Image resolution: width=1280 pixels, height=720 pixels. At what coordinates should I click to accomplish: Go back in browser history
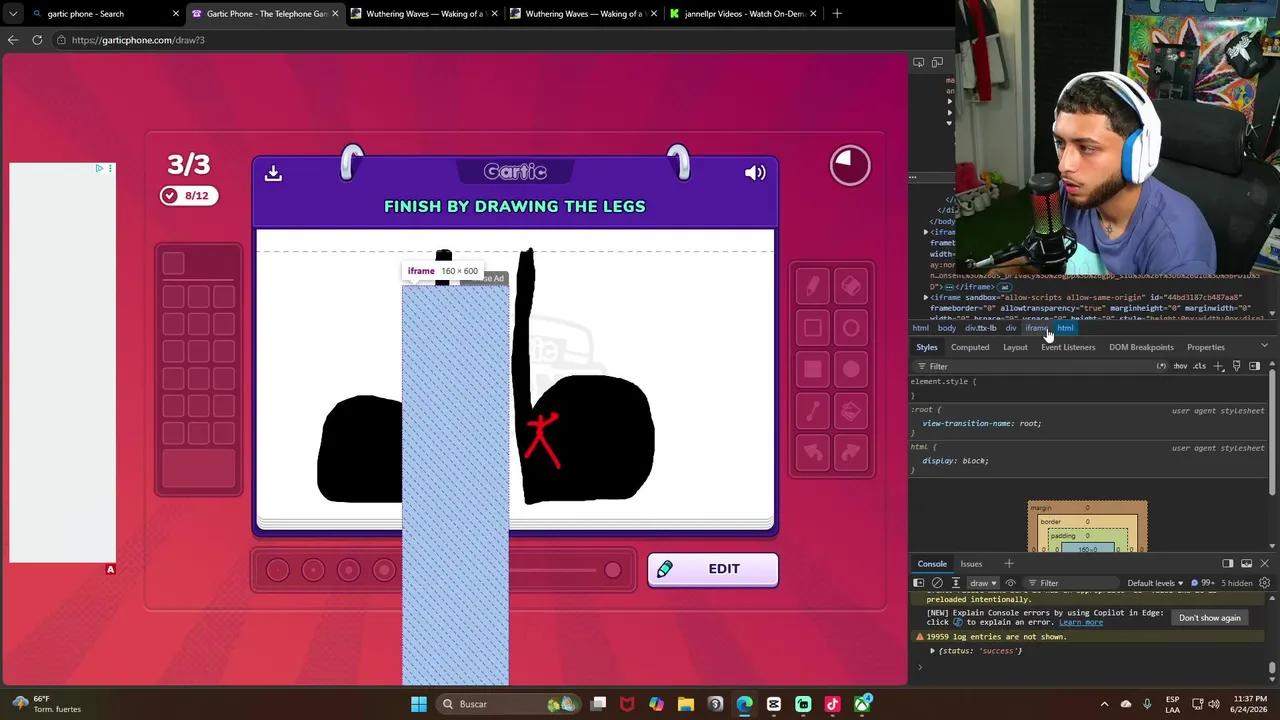click(12, 40)
